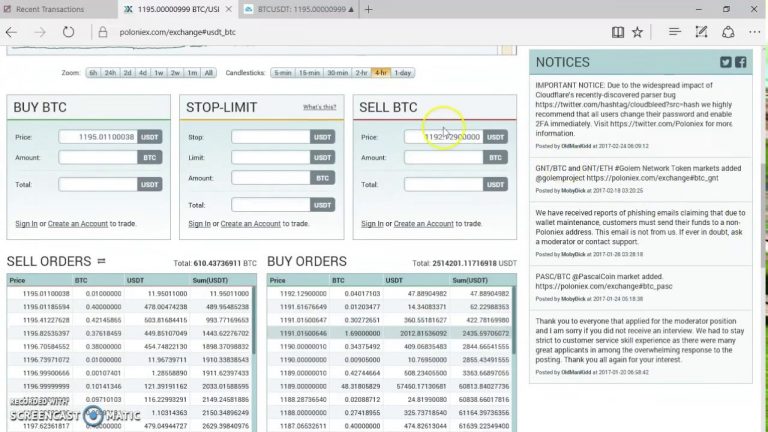Open Edge more options ellipsis
768x432 pixels.
[x=755, y=32]
